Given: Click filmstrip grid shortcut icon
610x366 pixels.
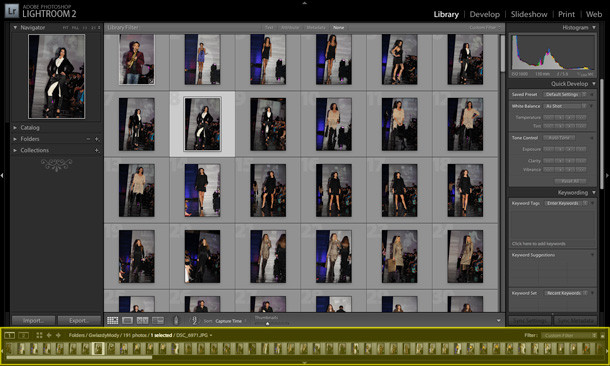Looking at the screenshot, I should tap(39, 335).
